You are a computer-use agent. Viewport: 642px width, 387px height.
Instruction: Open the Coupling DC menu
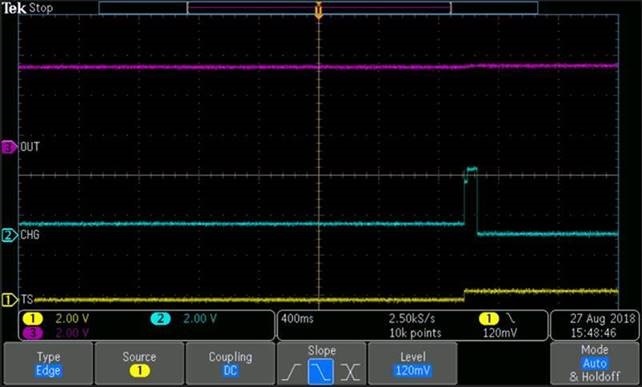click(x=231, y=364)
